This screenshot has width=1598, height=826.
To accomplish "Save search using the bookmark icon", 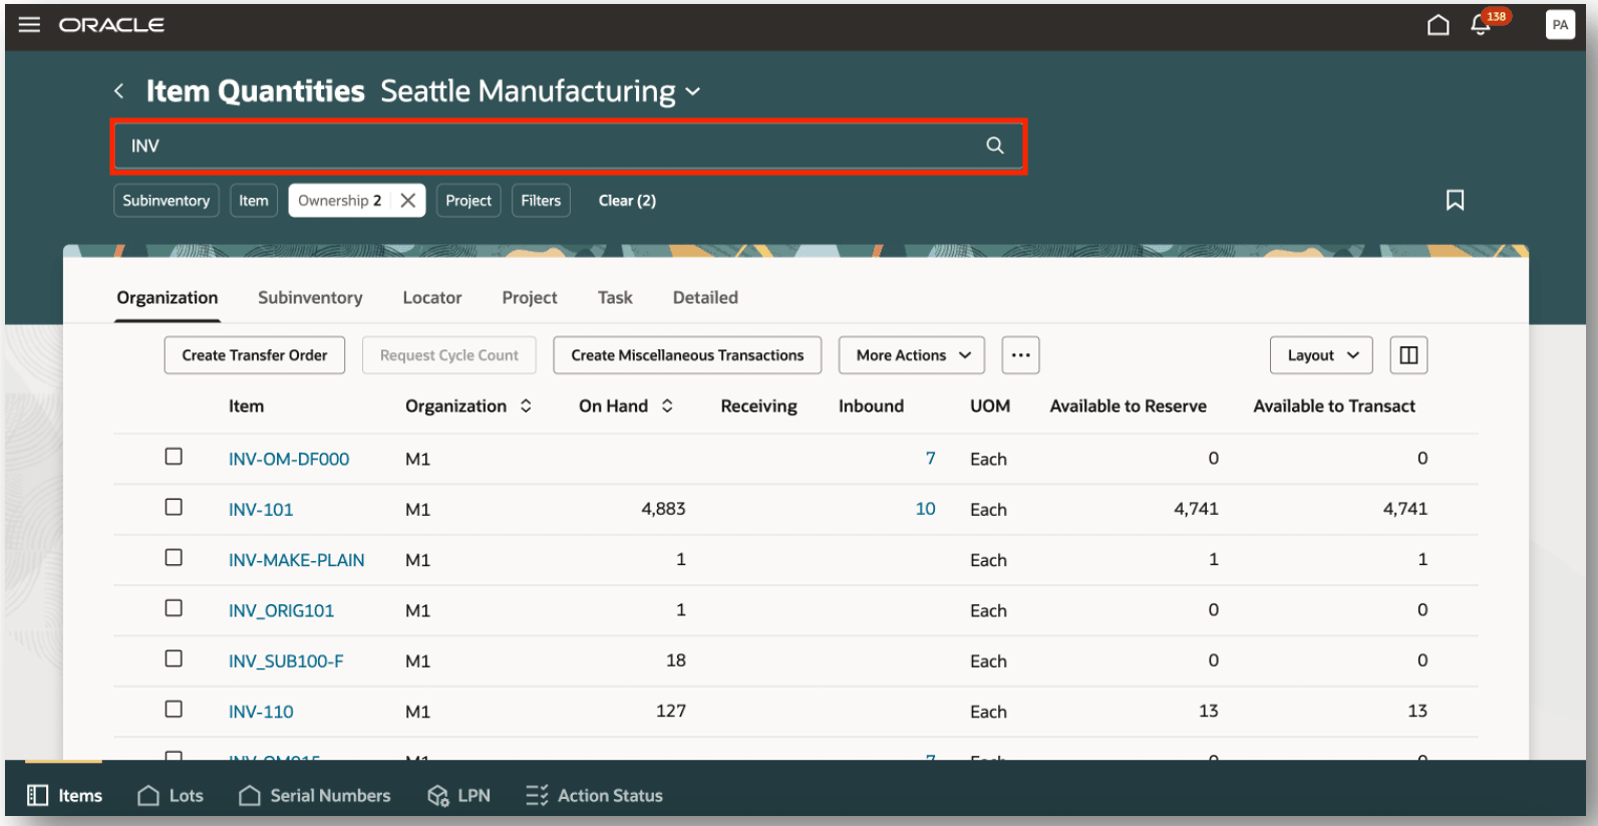I will (x=1454, y=200).
